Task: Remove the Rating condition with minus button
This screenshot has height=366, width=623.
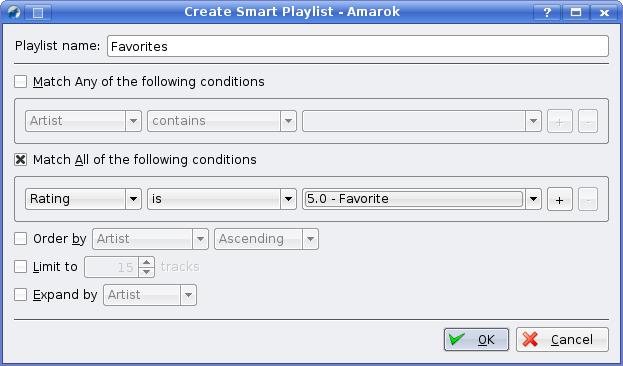Action: click(588, 199)
